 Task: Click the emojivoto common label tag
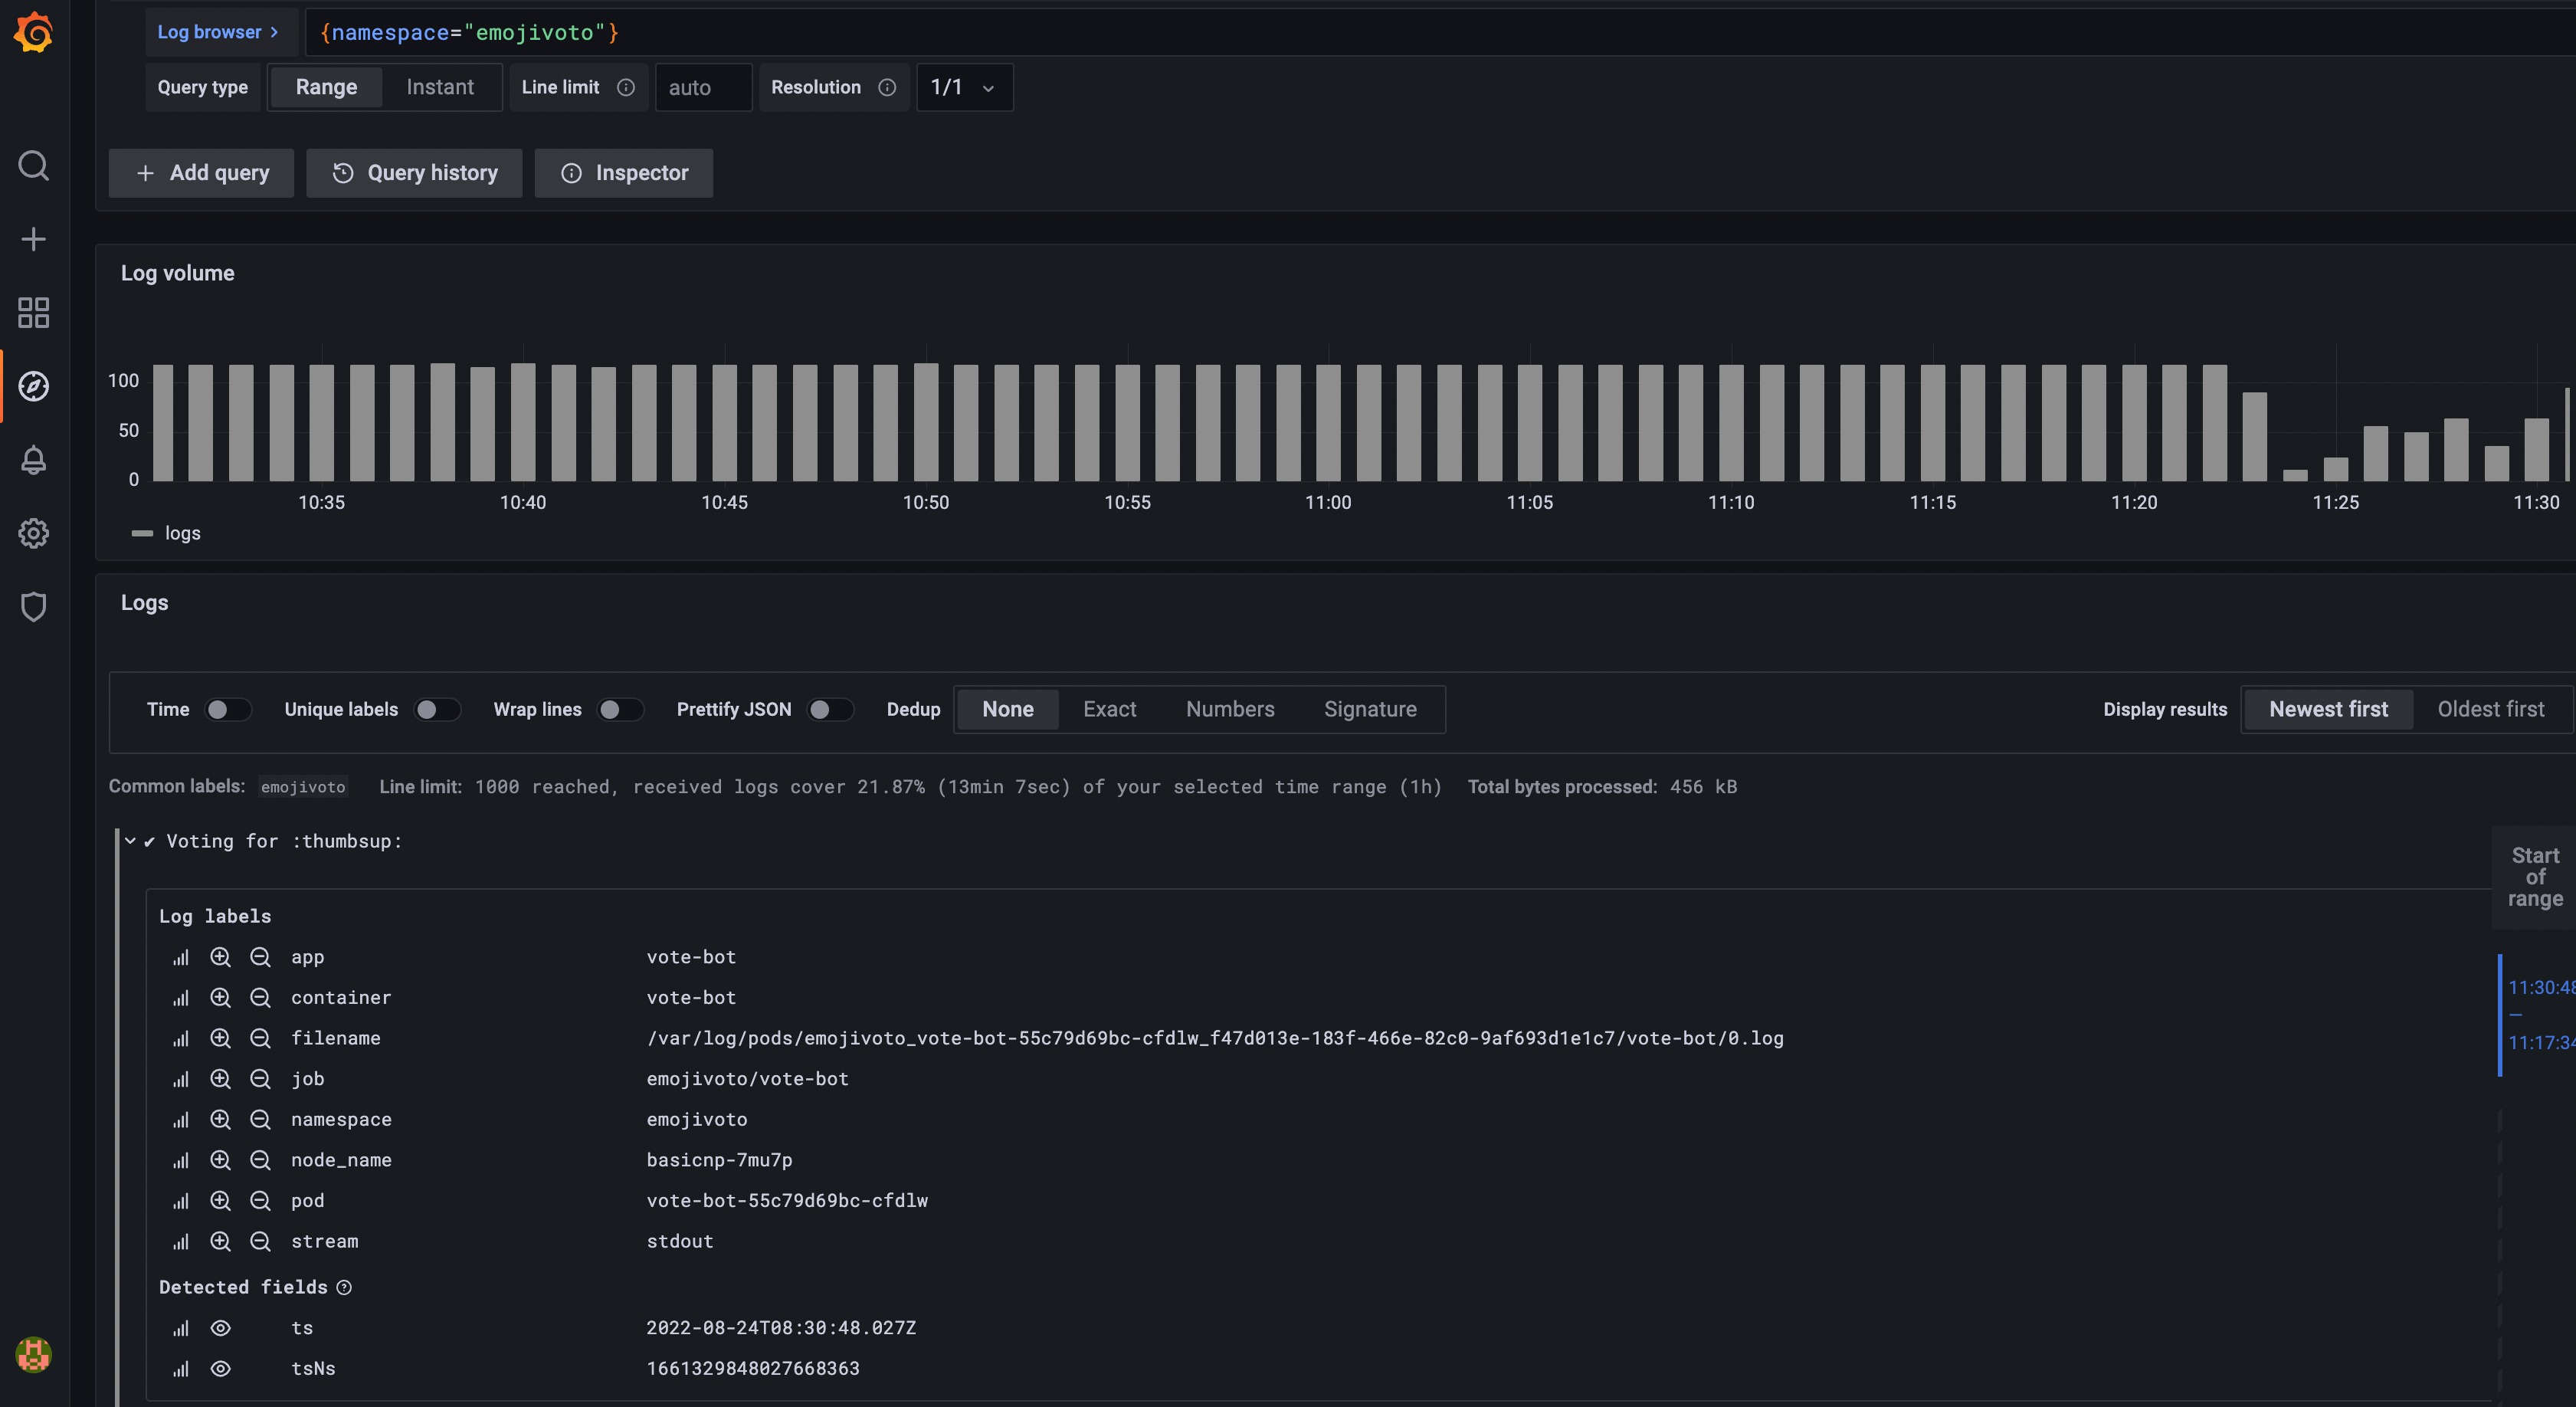tap(303, 787)
